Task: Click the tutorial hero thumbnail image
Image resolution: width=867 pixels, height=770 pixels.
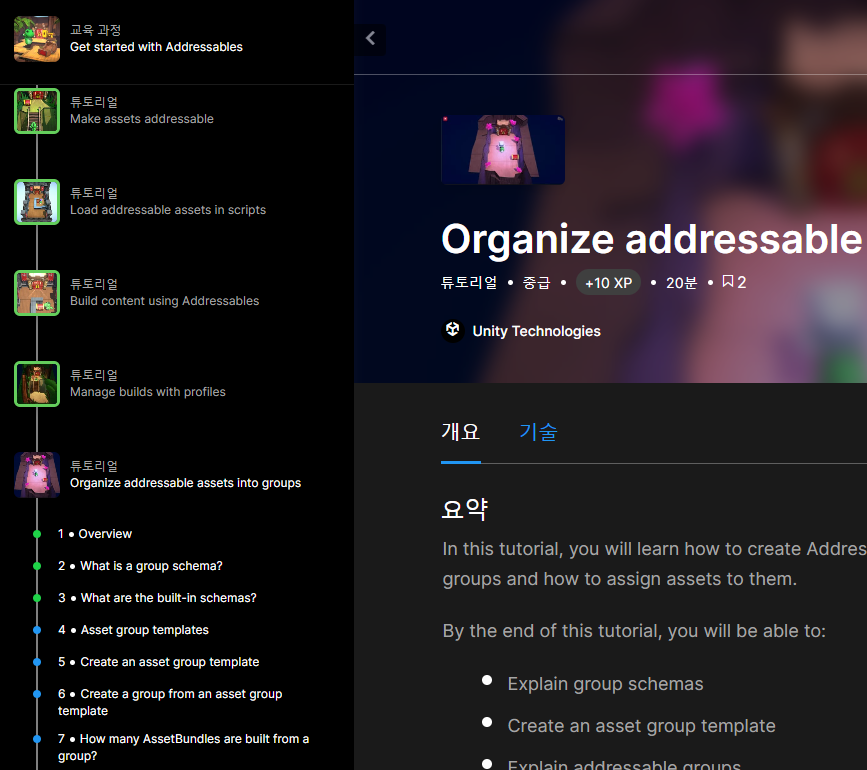Action: (503, 149)
